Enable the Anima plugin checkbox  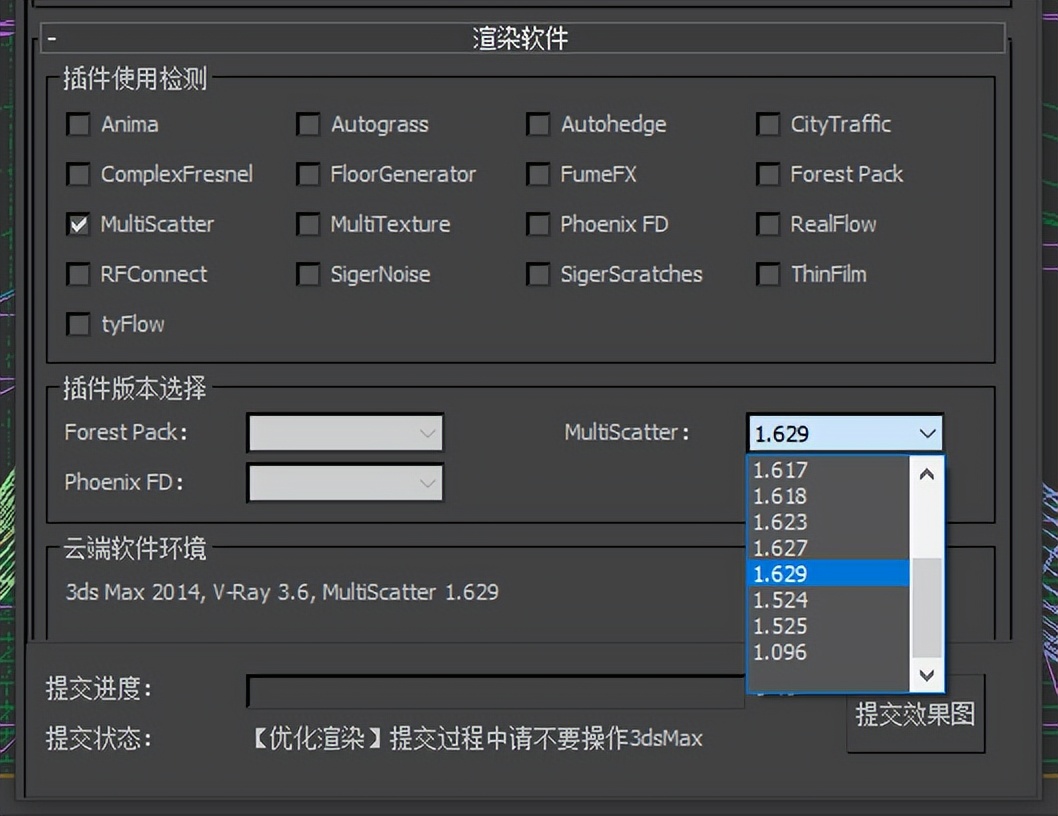(78, 124)
